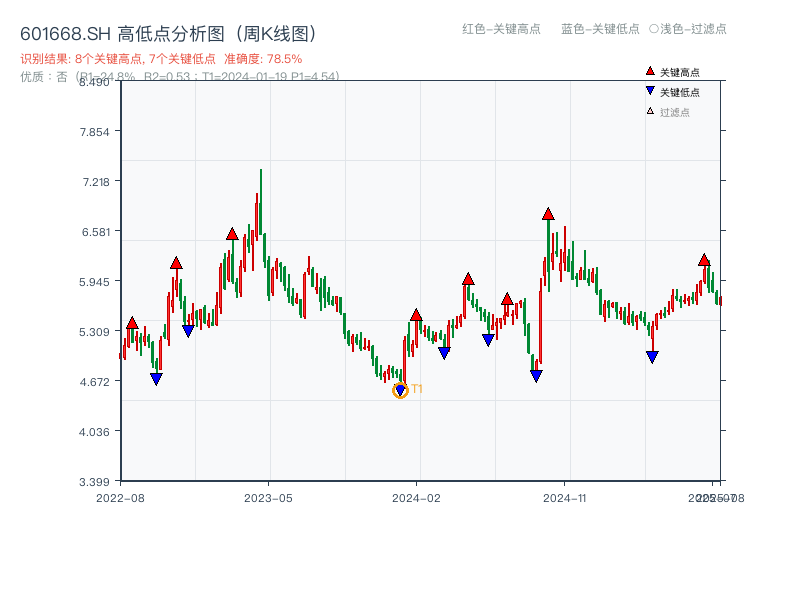Click the orange T1 label text
The width and height of the screenshot is (800, 600).
tap(417, 389)
